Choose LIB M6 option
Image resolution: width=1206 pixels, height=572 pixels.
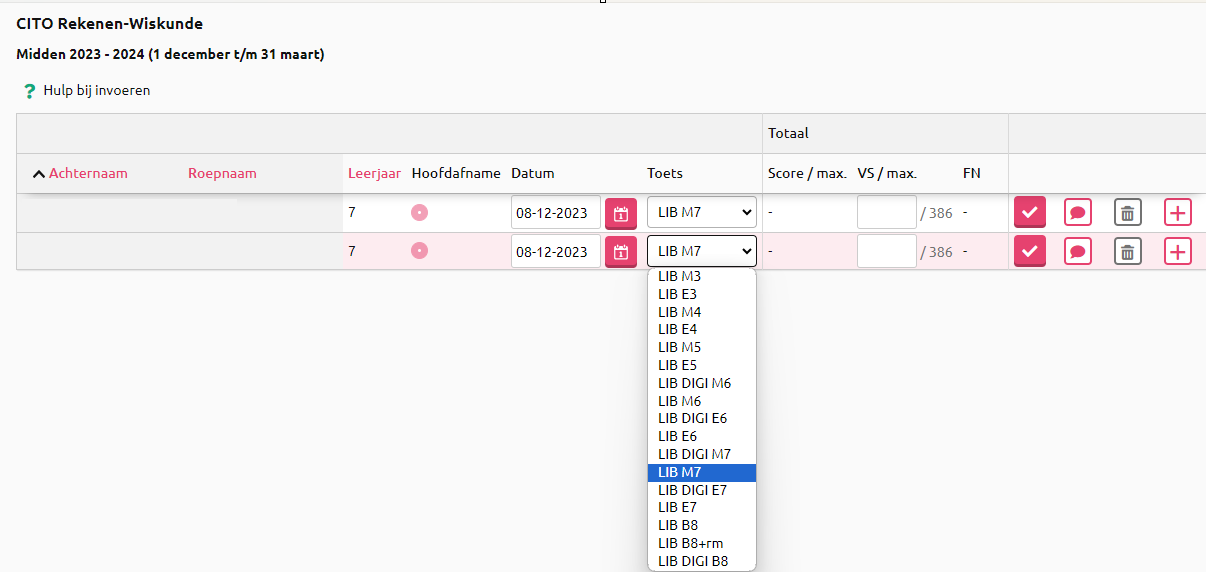click(x=702, y=401)
